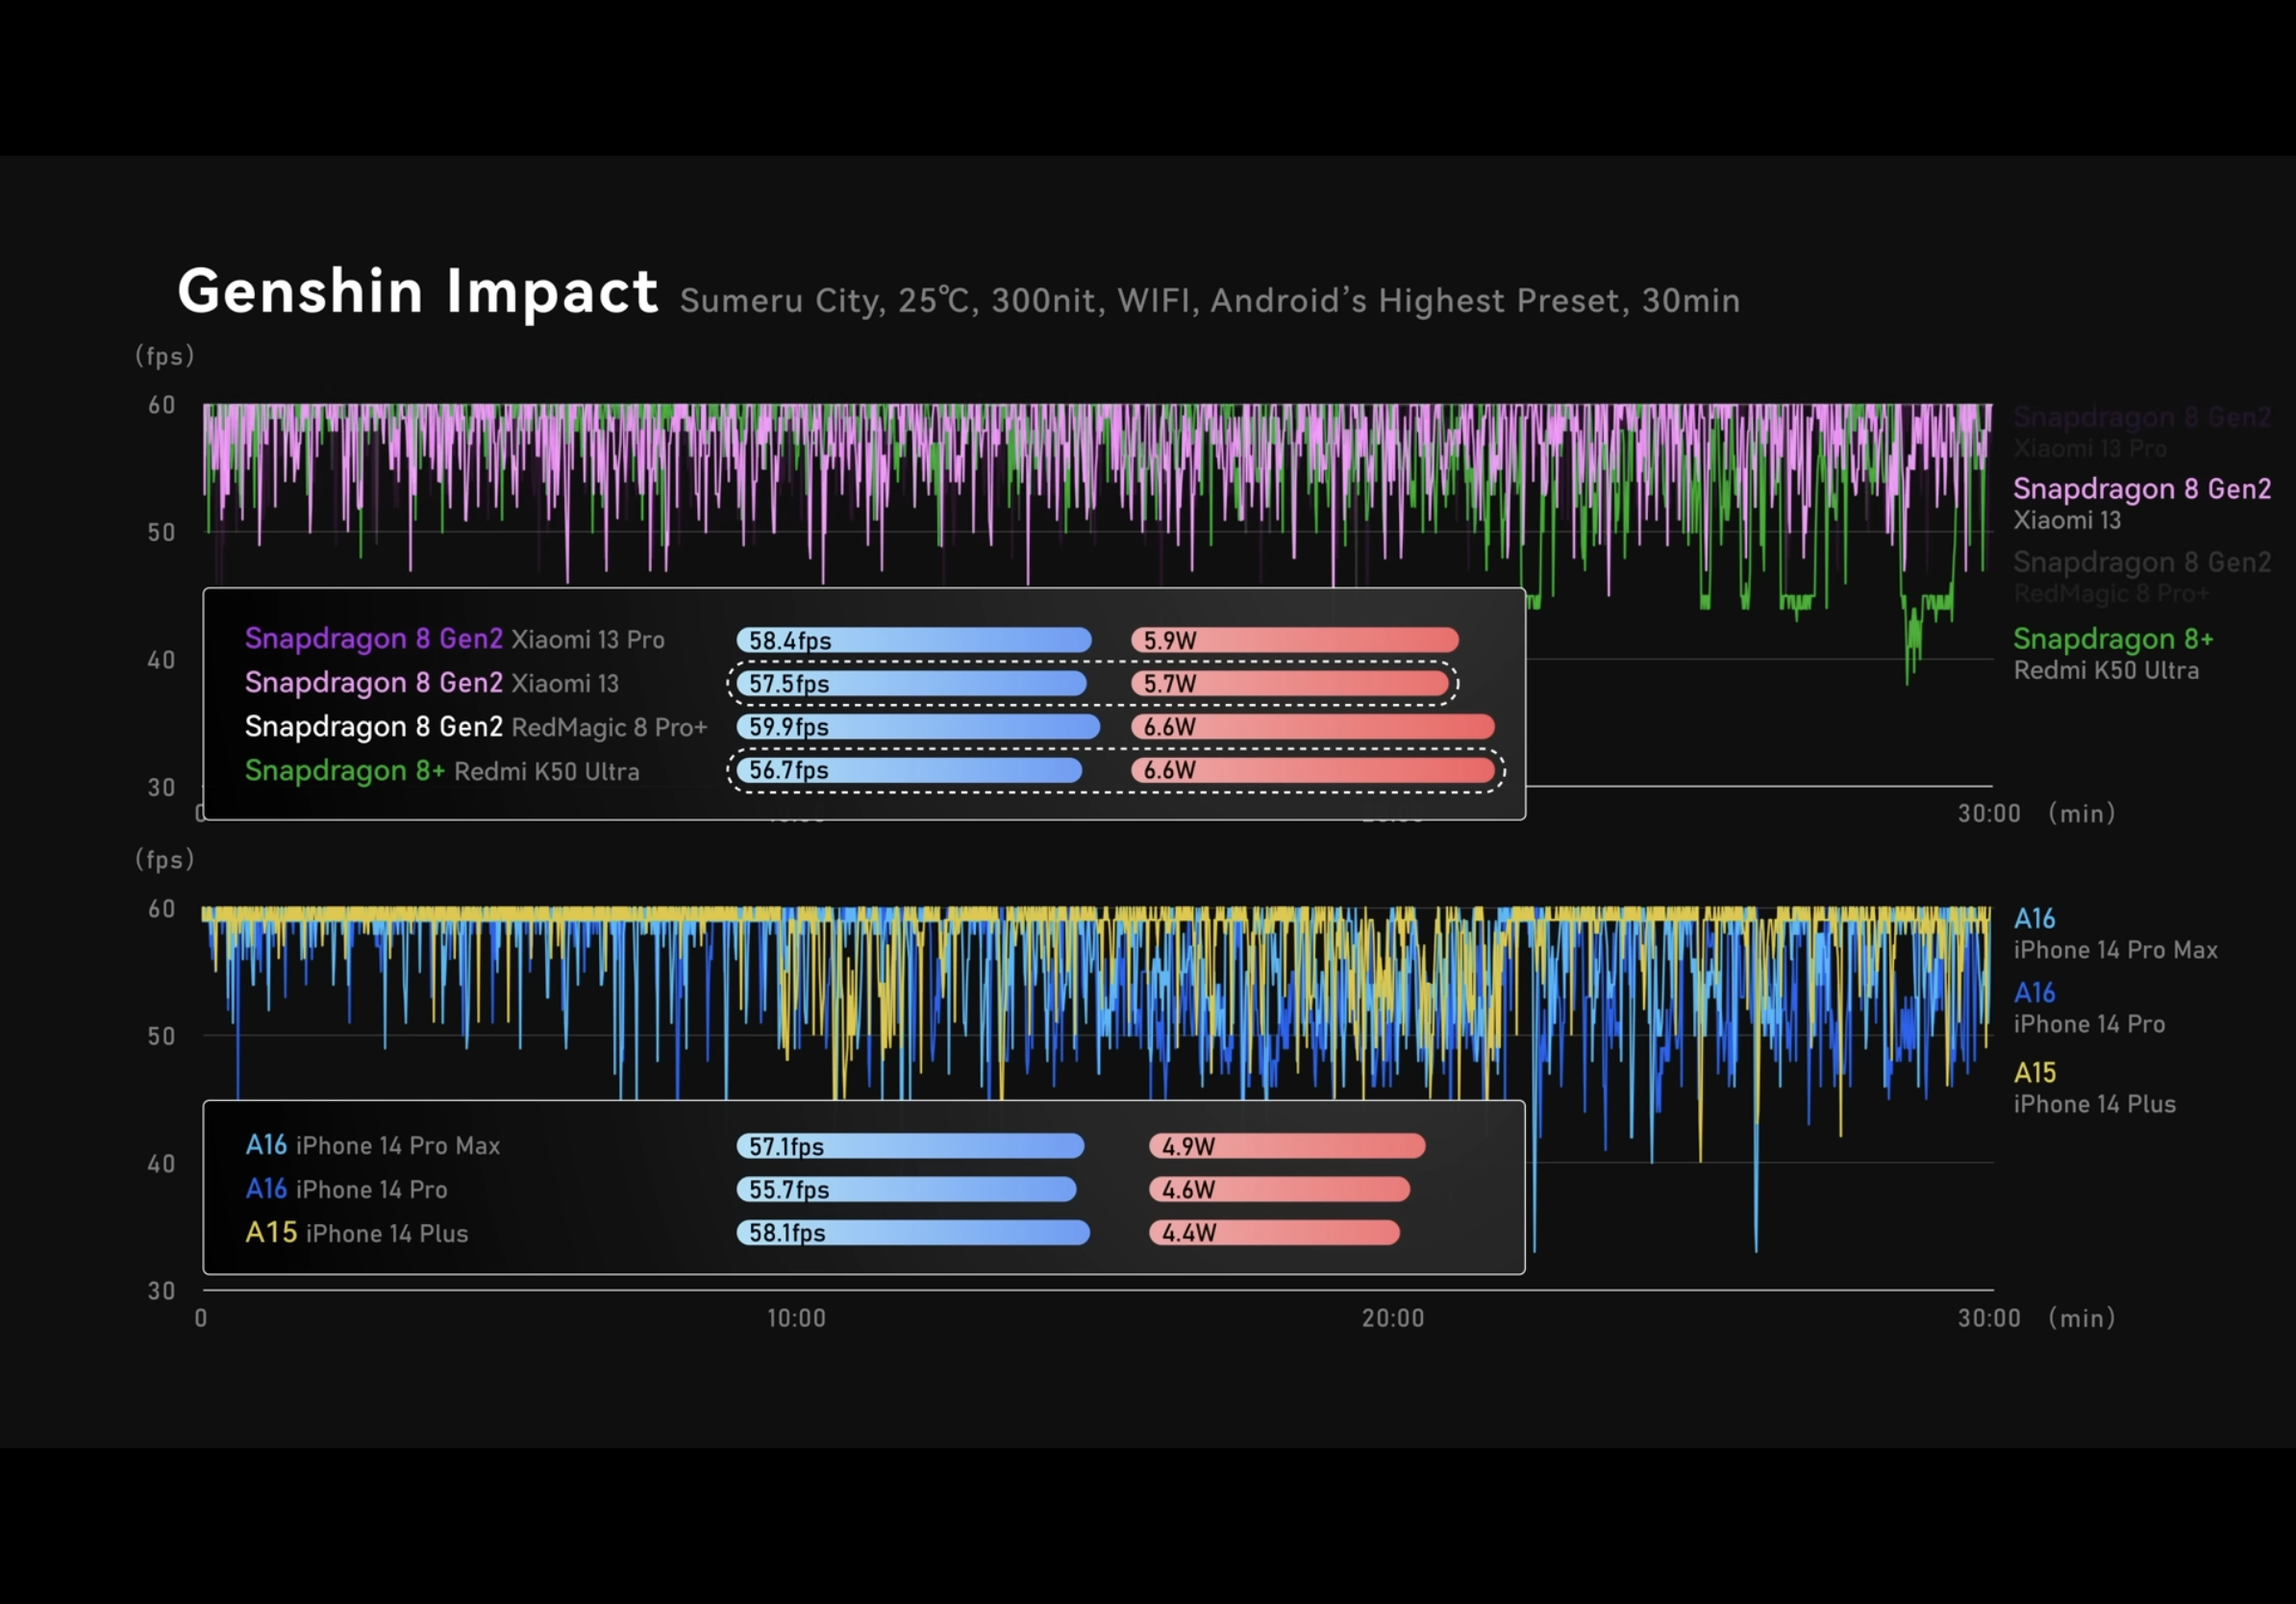This screenshot has width=2296, height=1604.
Task: Click the 58.4fps bar for Xiaomi 13 Pro
Action: click(x=913, y=640)
